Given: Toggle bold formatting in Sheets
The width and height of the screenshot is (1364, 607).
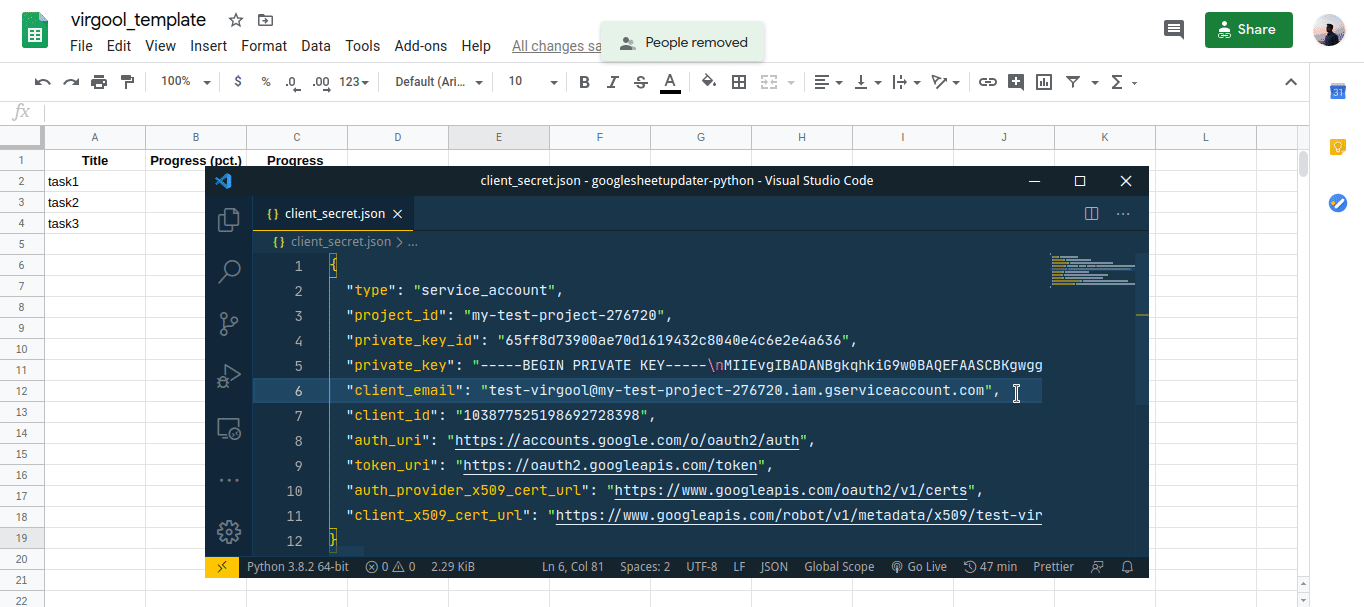Looking at the screenshot, I should click(x=585, y=82).
